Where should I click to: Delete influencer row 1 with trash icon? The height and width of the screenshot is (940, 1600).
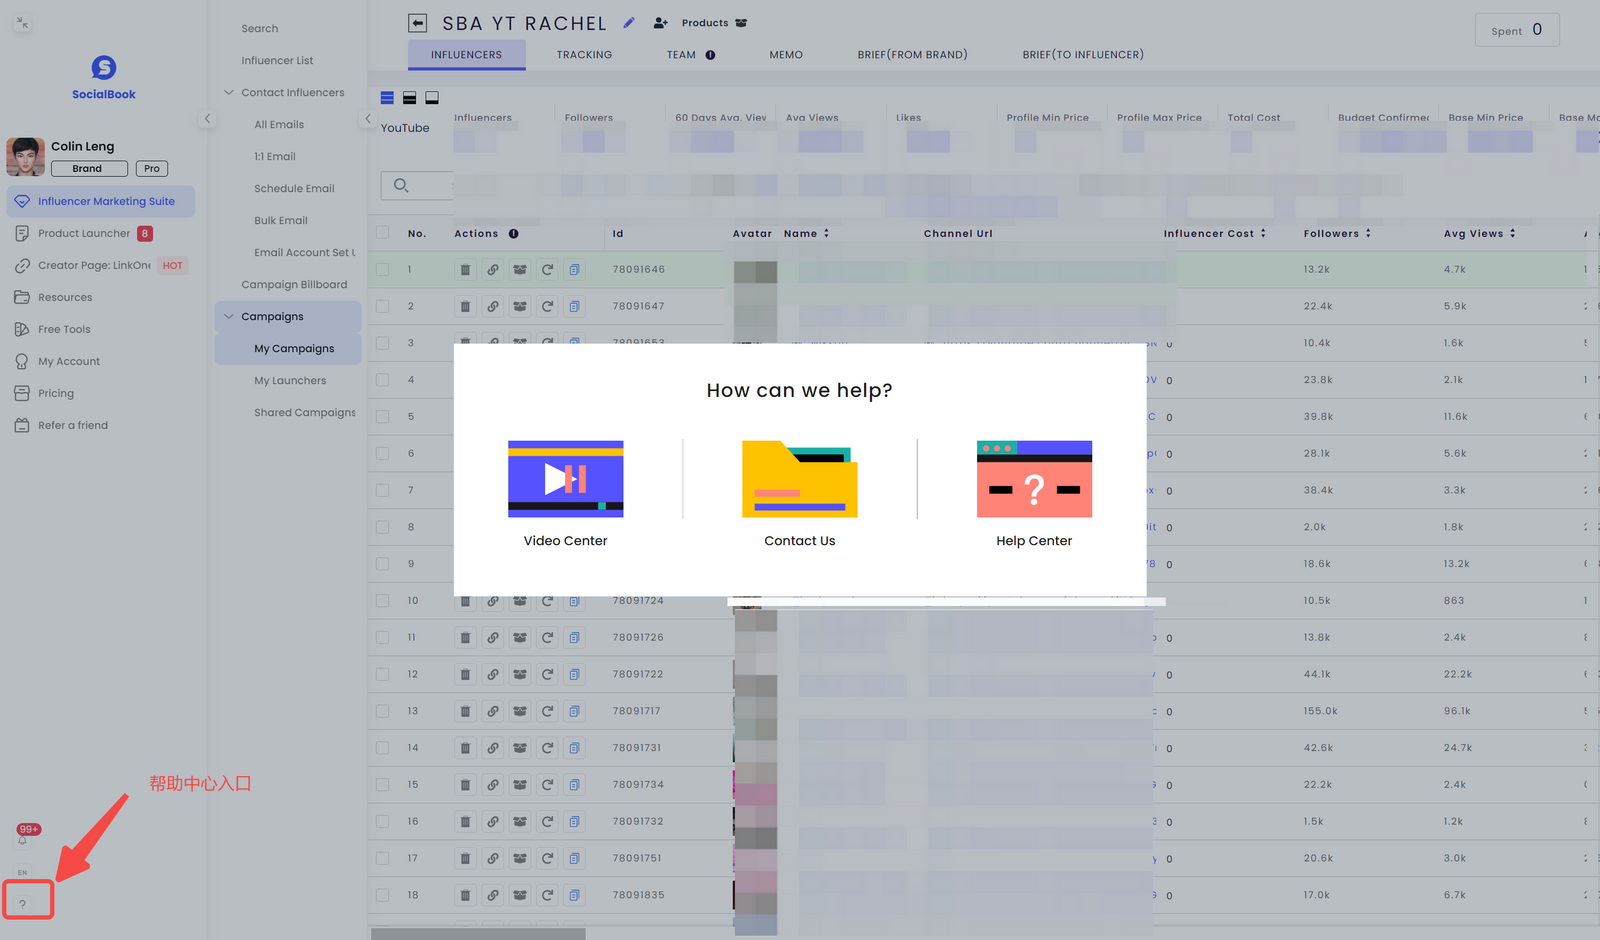[465, 270]
